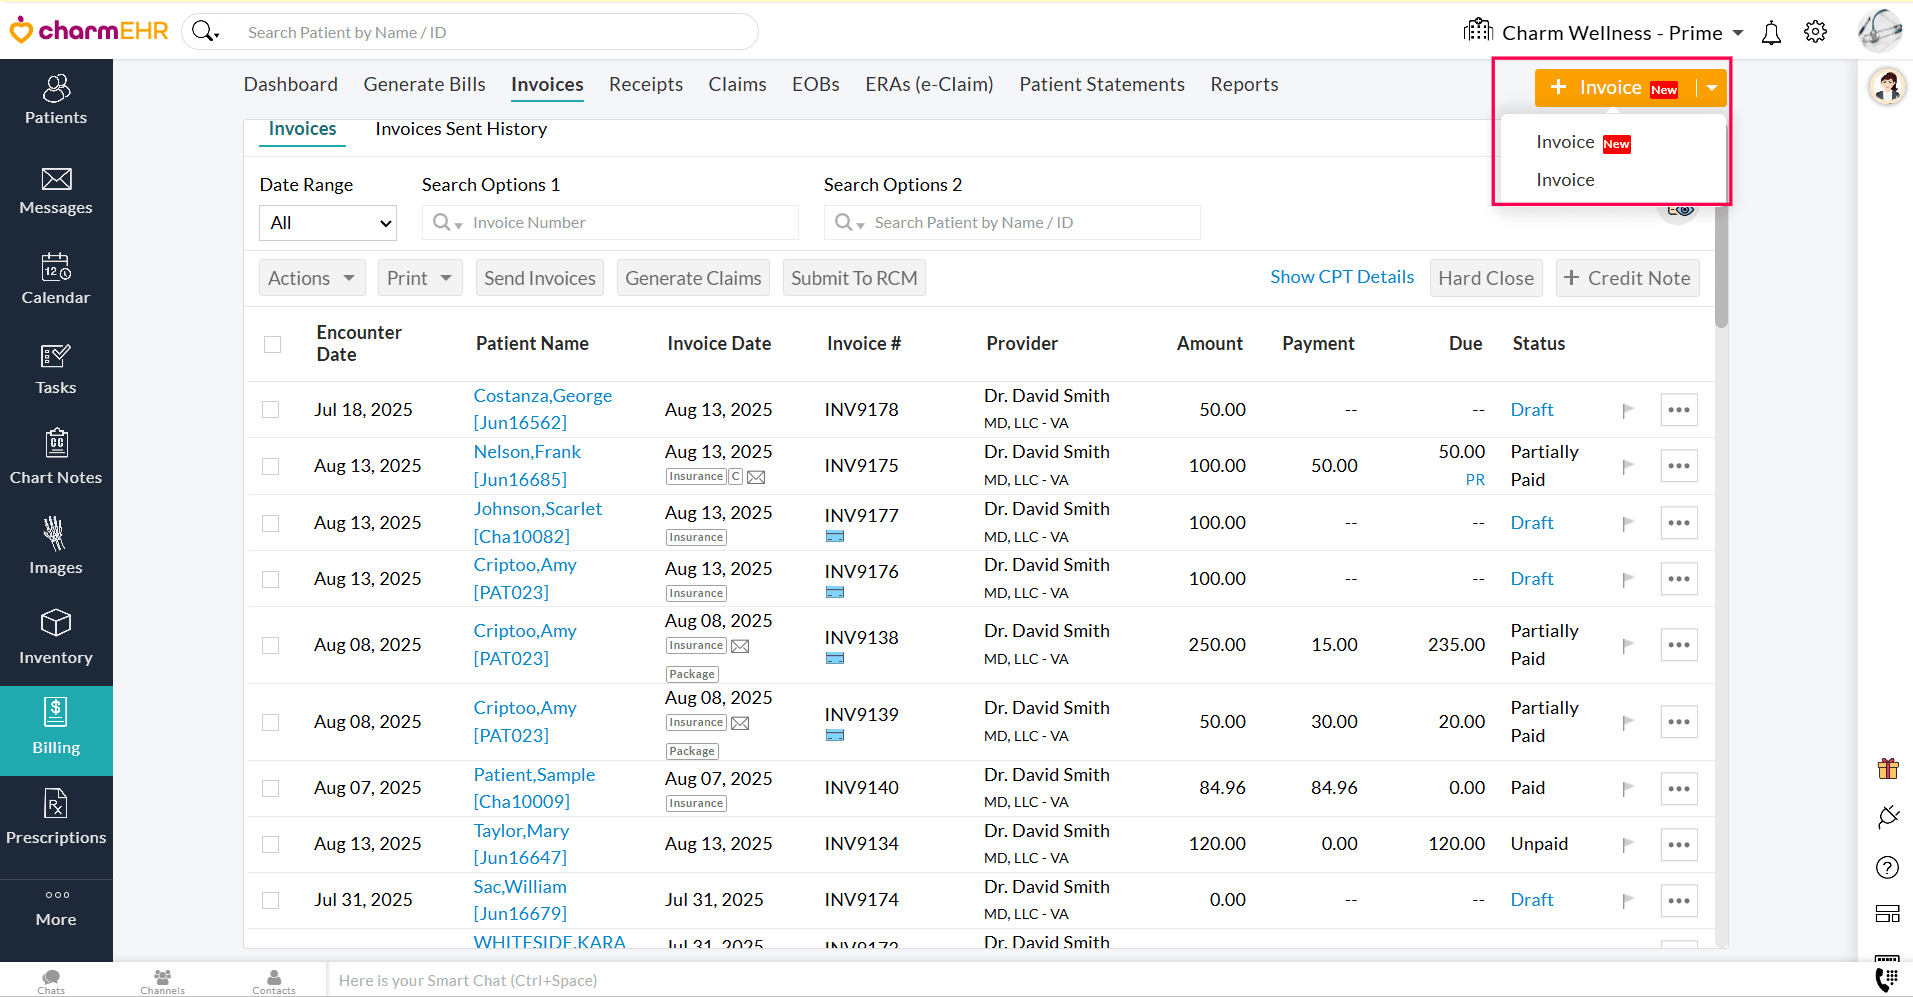Open the Date Range dropdown showing All
This screenshot has width=1913, height=997.
[x=327, y=222]
